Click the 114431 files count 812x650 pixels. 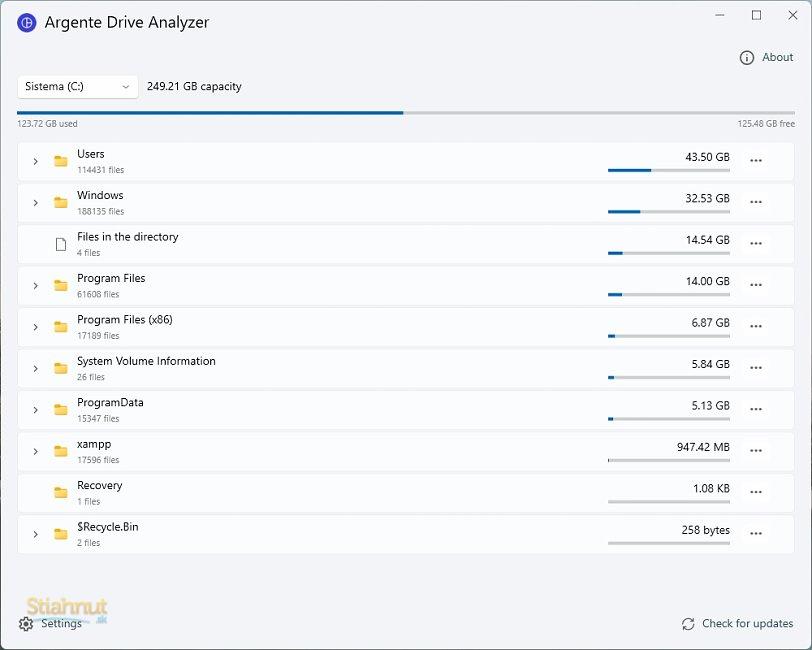100,170
